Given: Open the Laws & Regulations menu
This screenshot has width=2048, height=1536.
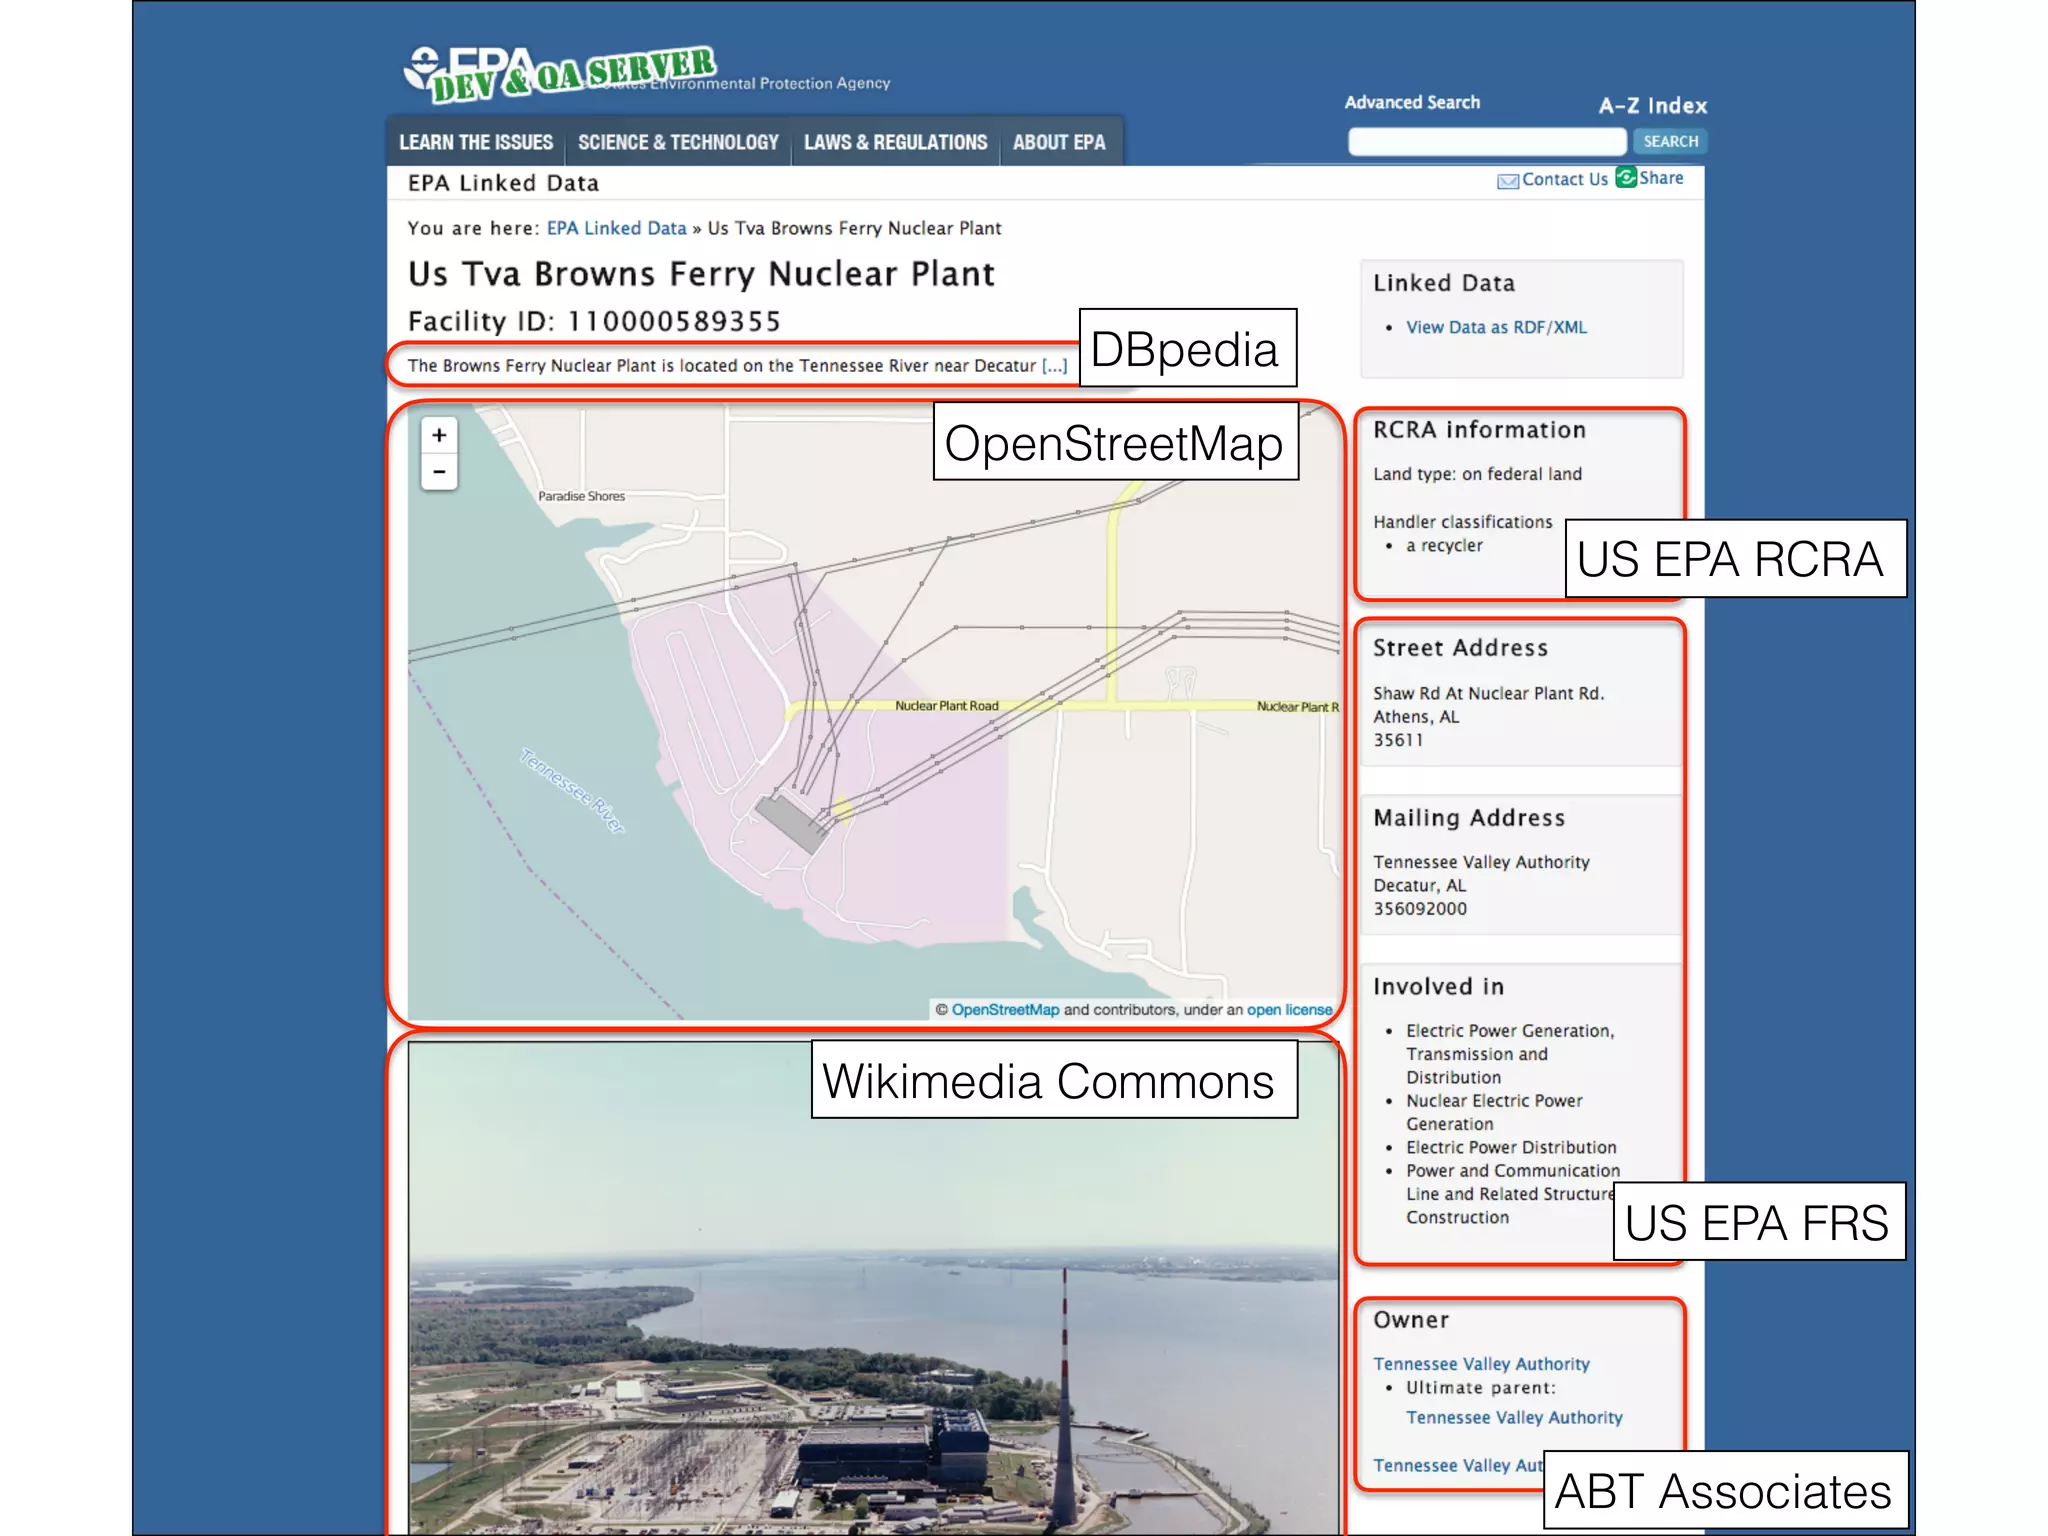Looking at the screenshot, I should click(x=895, y=142).
